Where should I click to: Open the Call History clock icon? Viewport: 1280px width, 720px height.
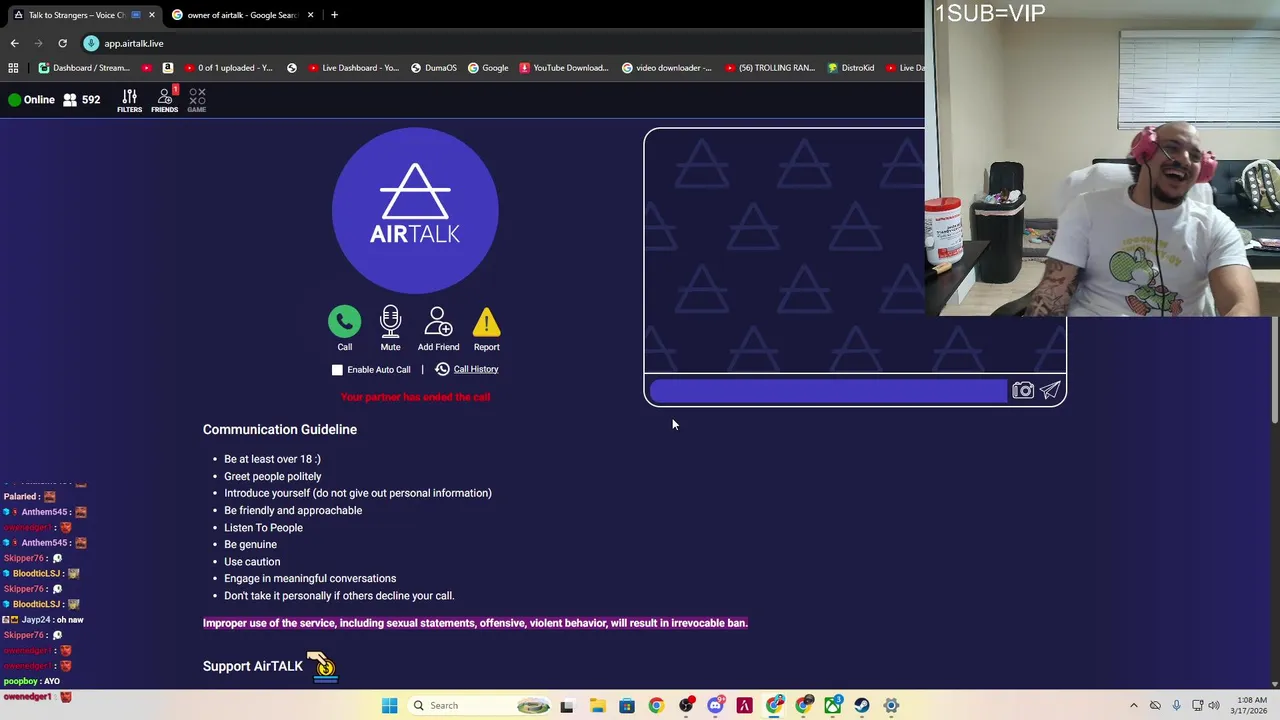click(x=442, y=369)
